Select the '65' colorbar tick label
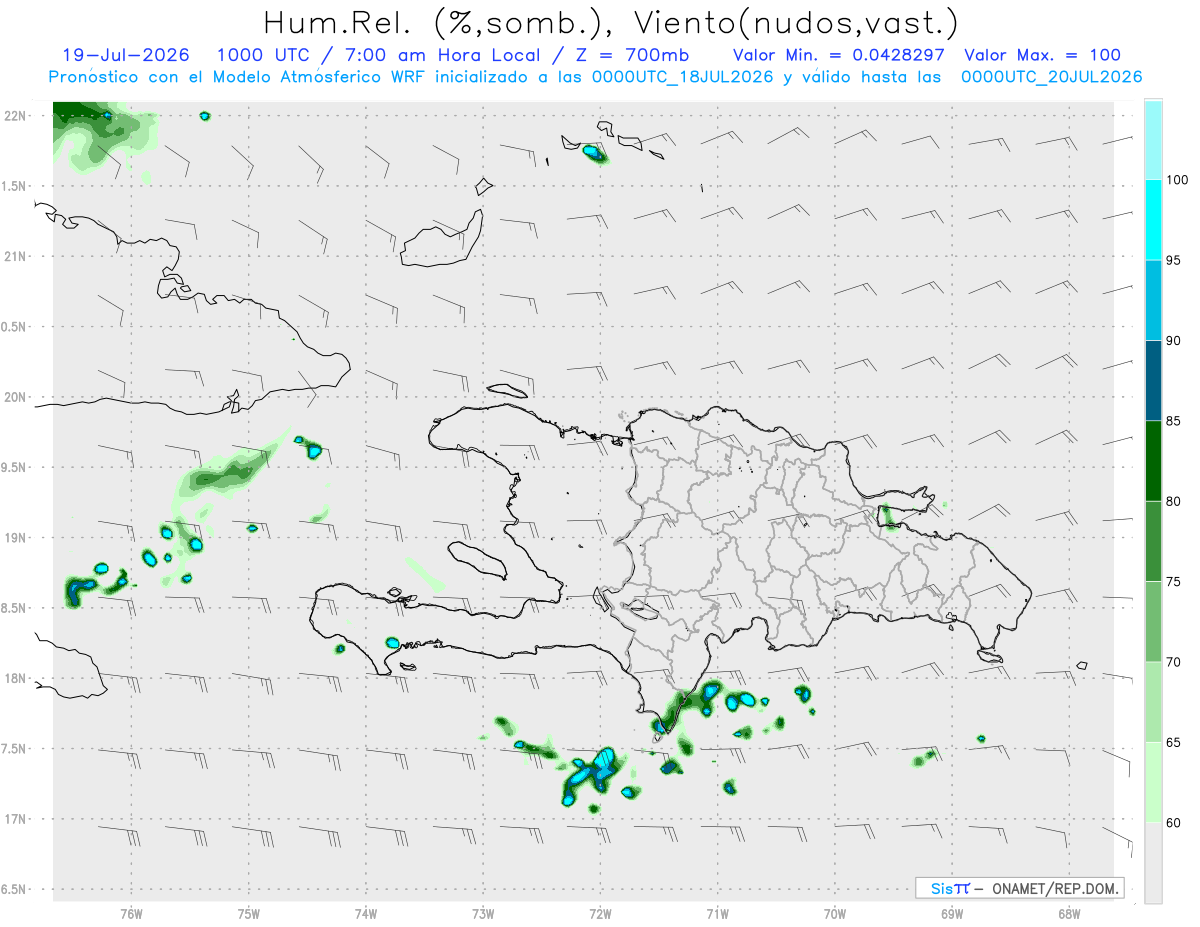This screenshot has width=1200, height=927. coord(1174,742)
